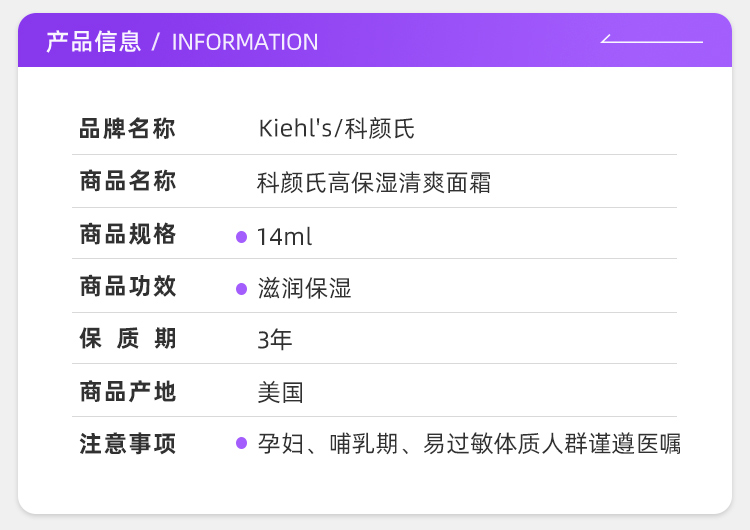
Task: Click the 注意事项 label
Action: [x=128, y=444]
